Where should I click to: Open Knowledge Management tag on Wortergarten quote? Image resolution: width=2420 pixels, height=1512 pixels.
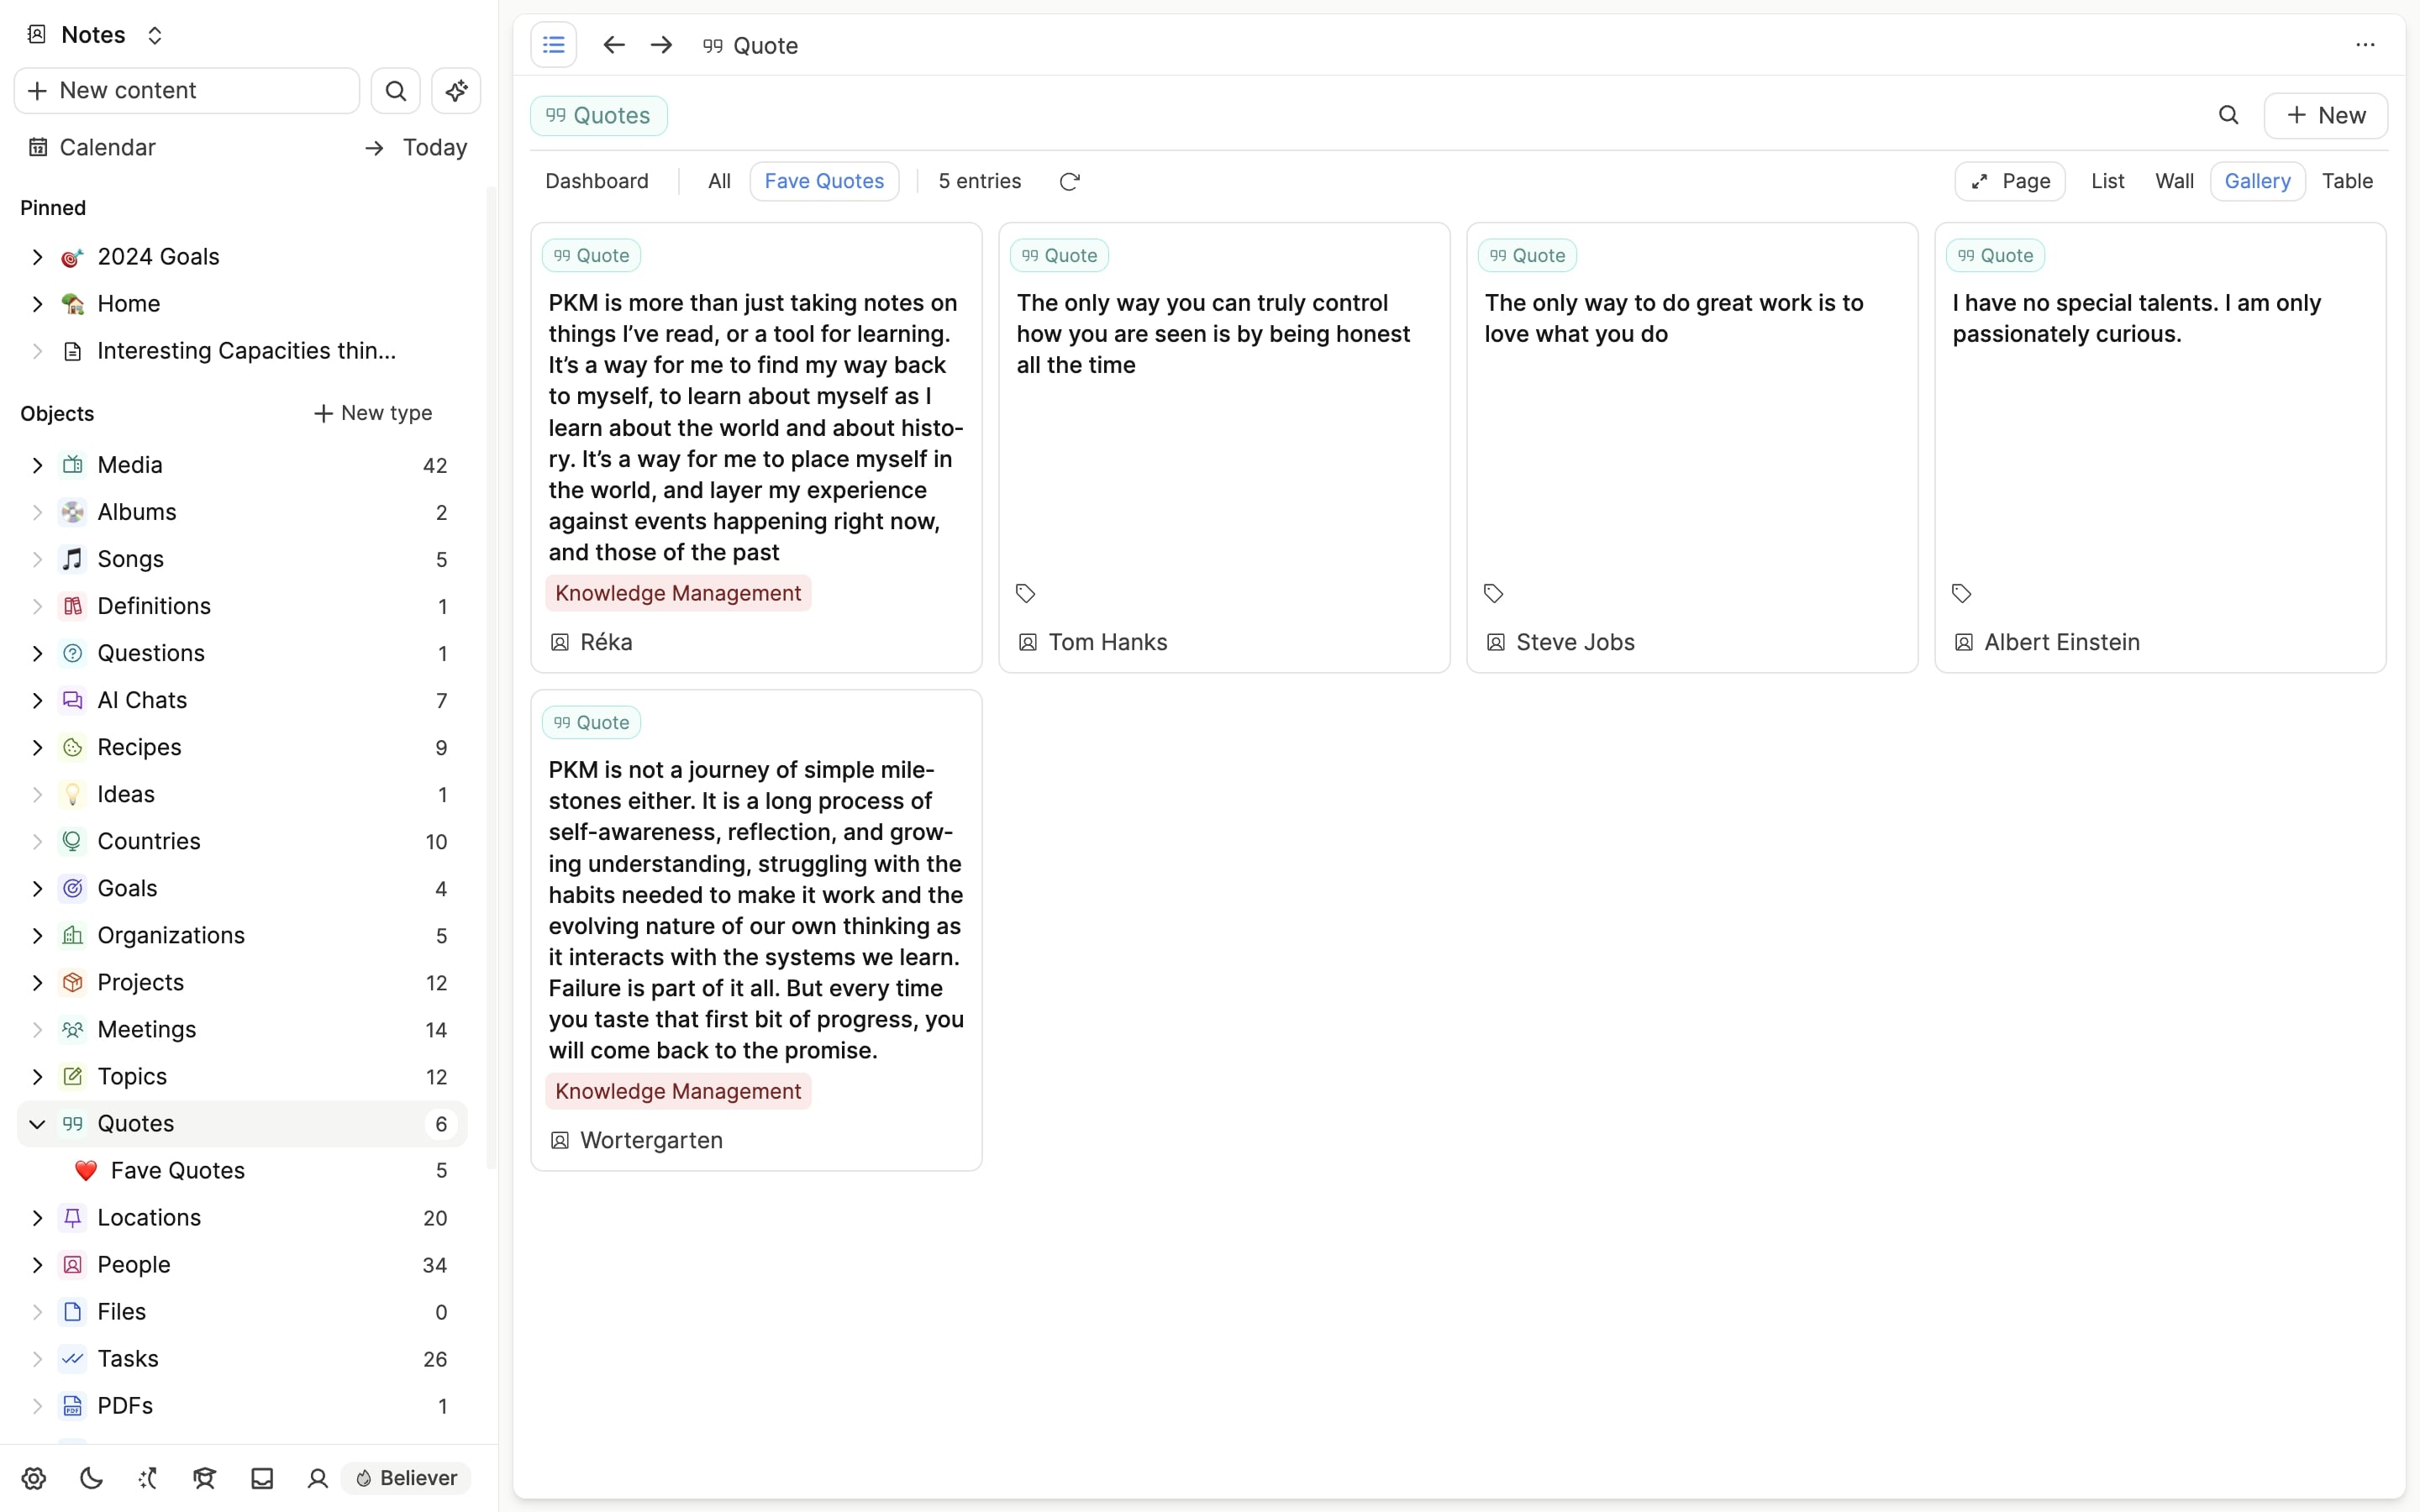[678, 1091]
